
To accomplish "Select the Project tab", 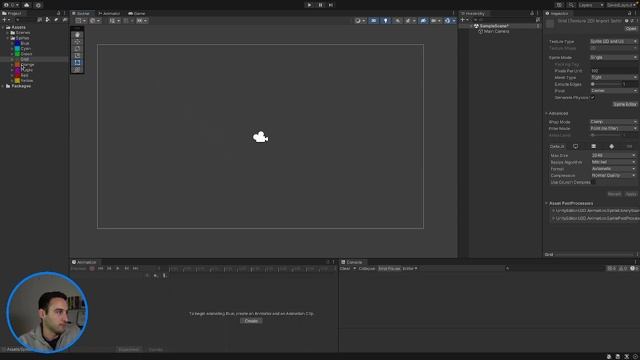I will pyautogui.click(x=12, y=13).
